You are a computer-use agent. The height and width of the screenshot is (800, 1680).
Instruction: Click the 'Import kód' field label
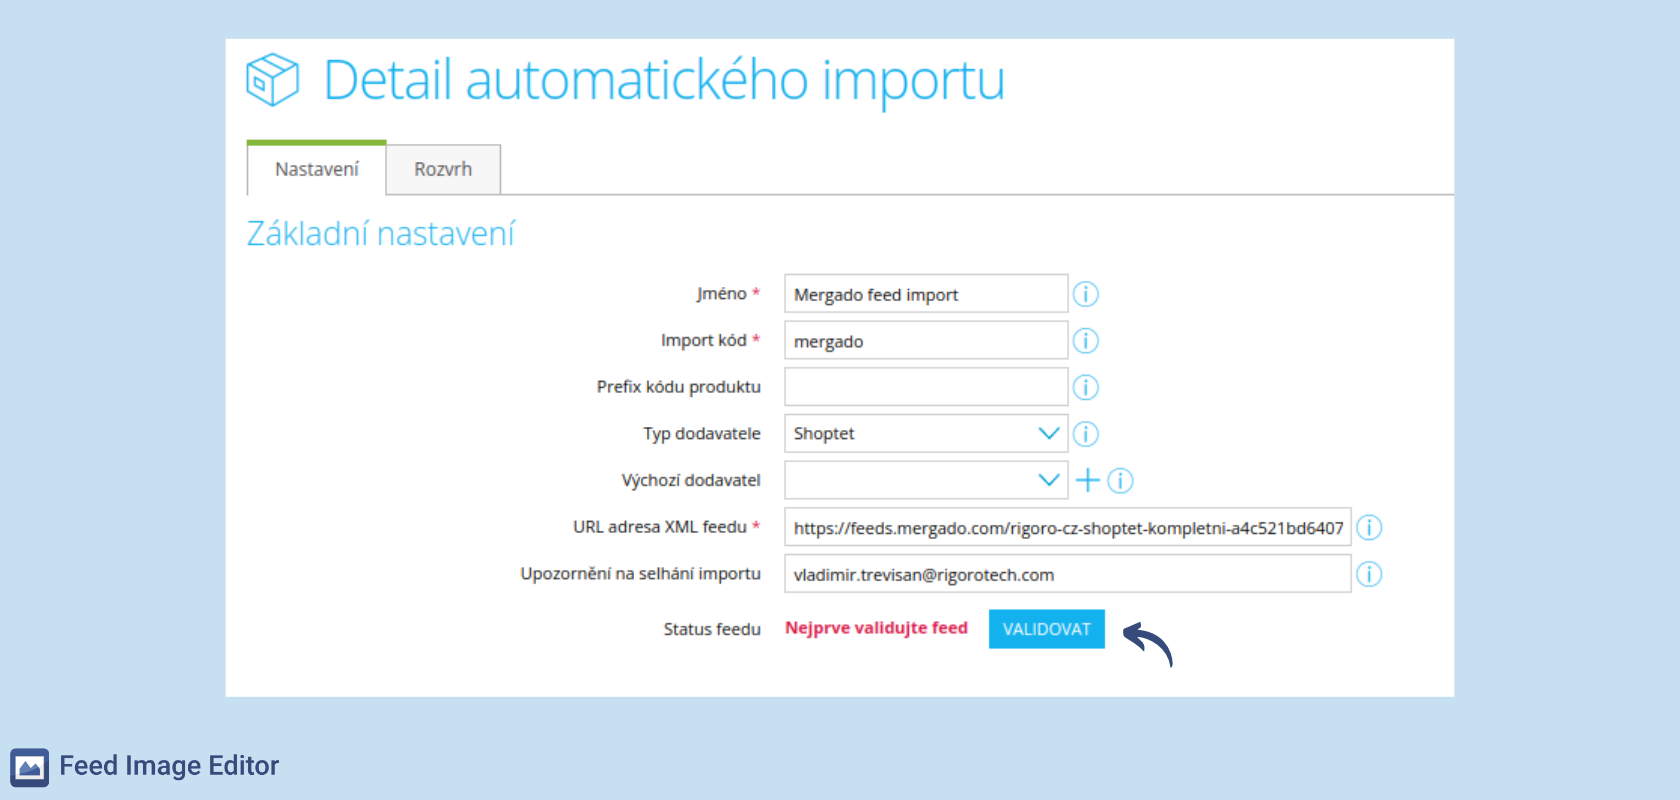704,340
